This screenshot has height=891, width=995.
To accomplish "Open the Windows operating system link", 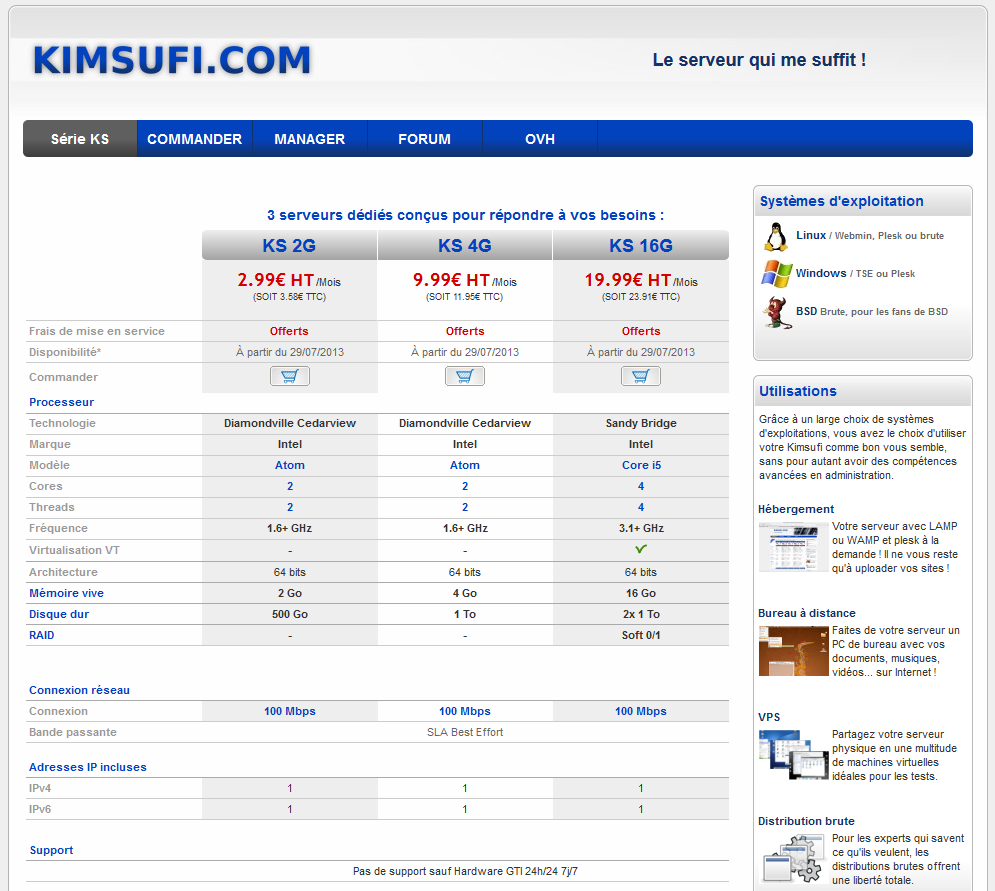I will point(821,273).
